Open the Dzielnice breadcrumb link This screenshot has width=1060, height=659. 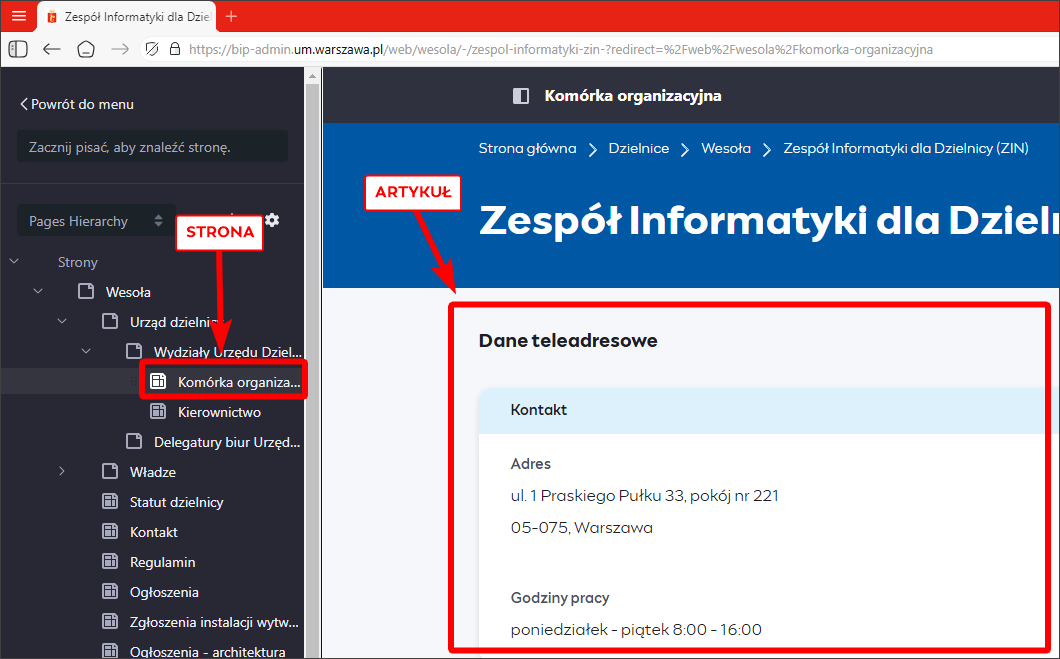[x=638, y=148]
